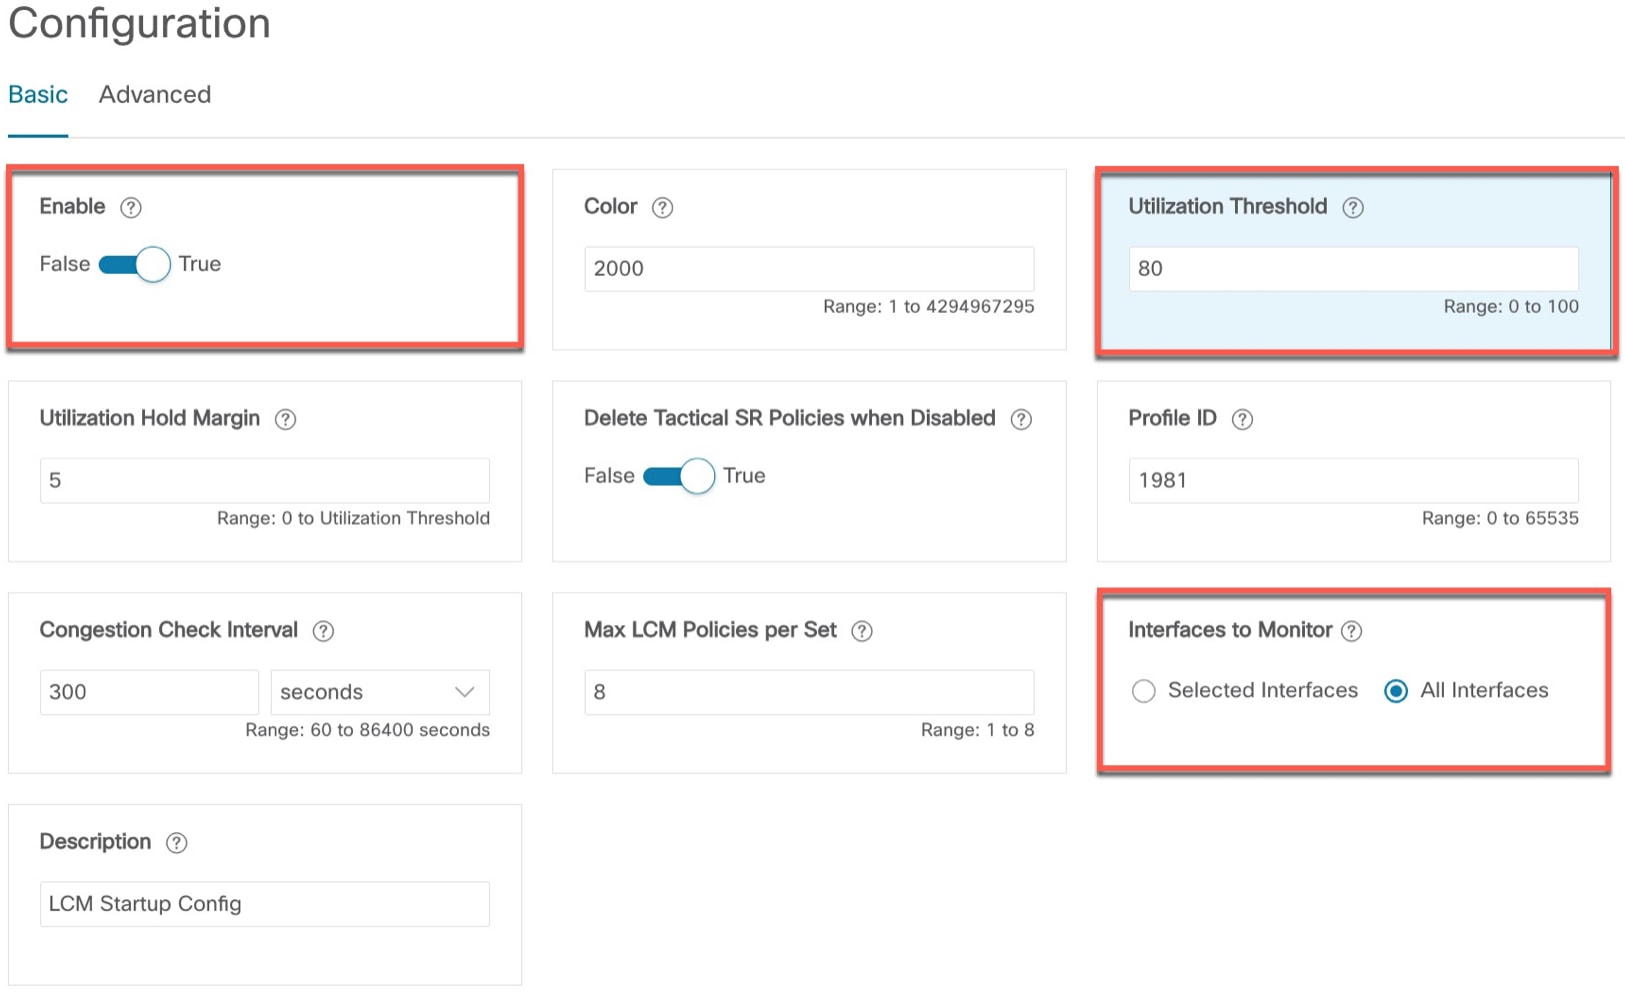This screenshot has height=996, width=1625.
Task: Click the Color help question mark
Action: [x=663, y=207]
